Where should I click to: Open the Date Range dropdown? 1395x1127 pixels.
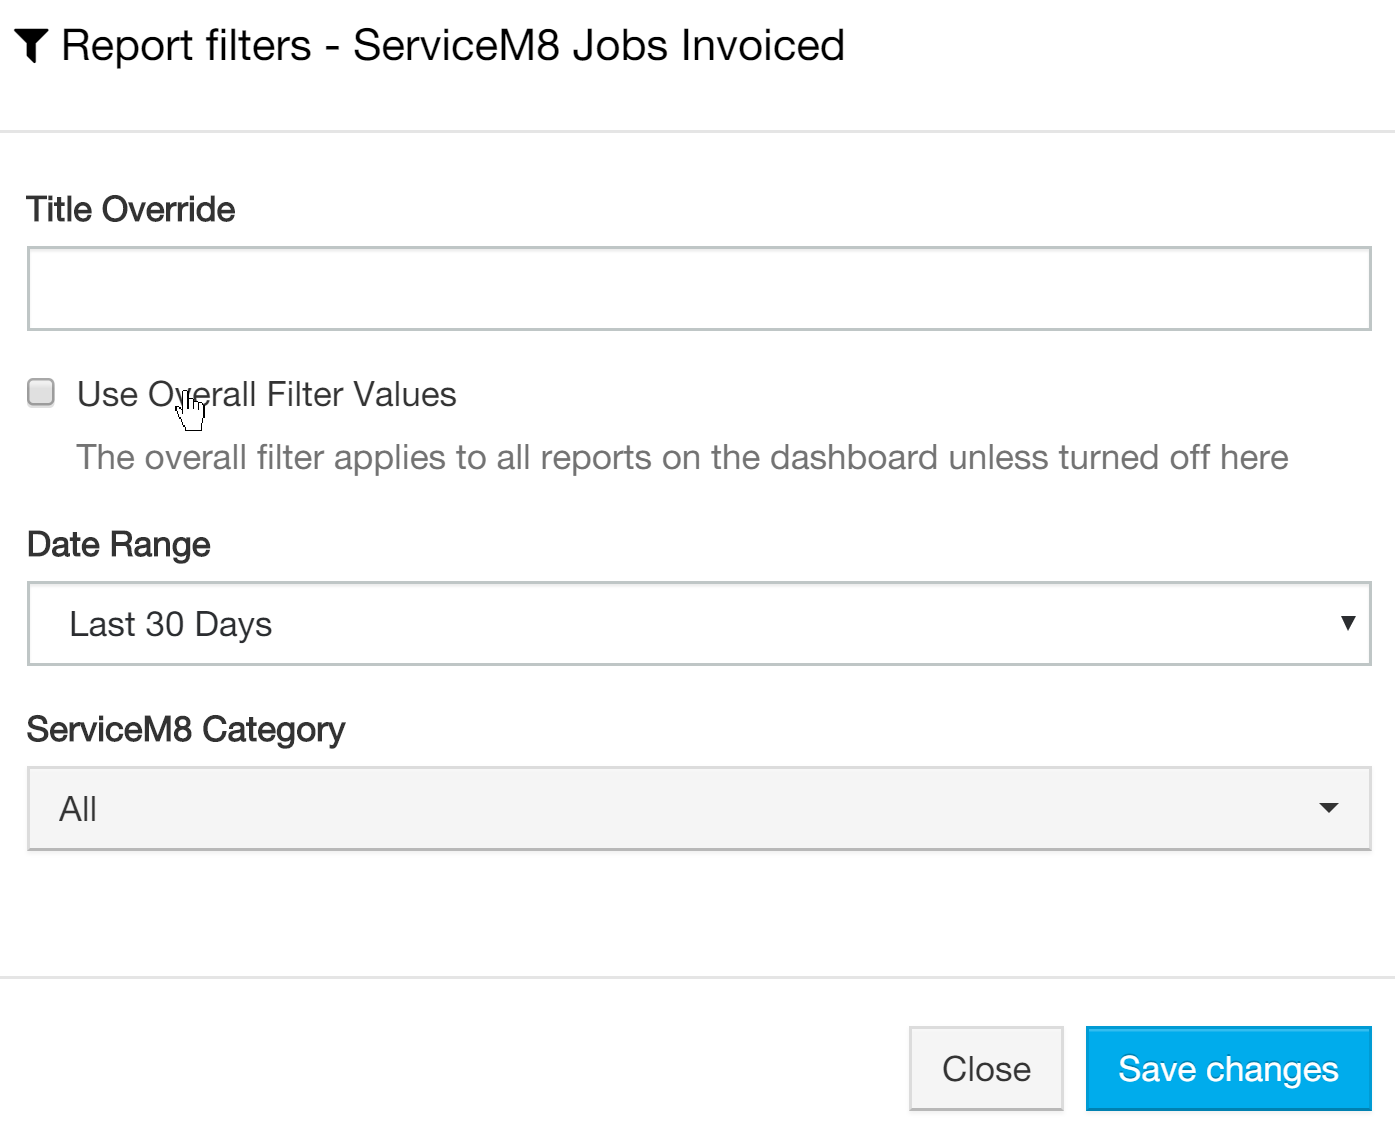[x=698, y=624]
